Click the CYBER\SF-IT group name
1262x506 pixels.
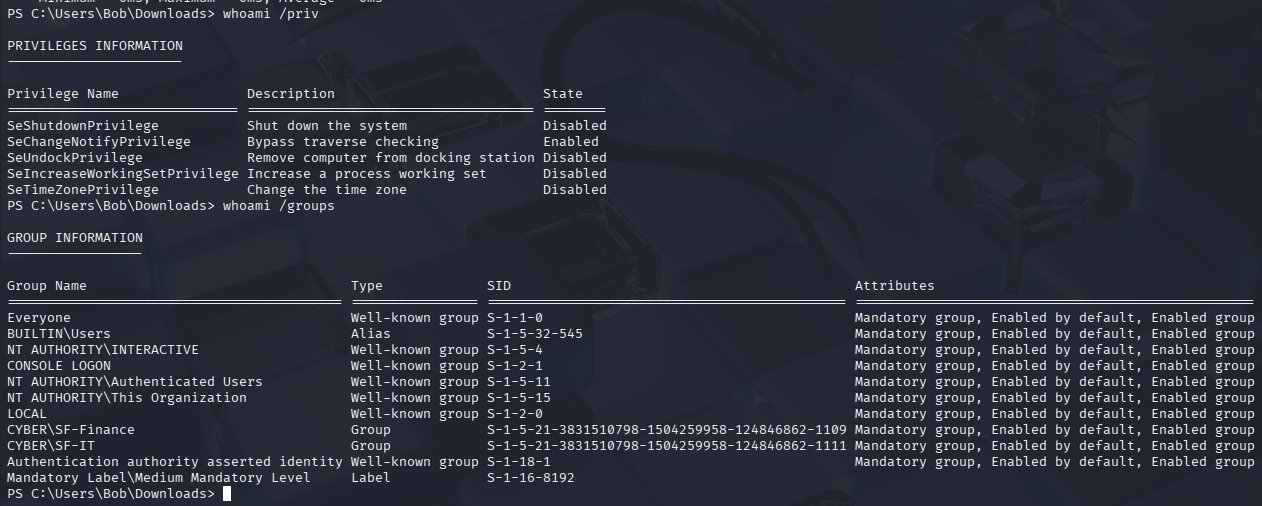click(x=51, y=446)
